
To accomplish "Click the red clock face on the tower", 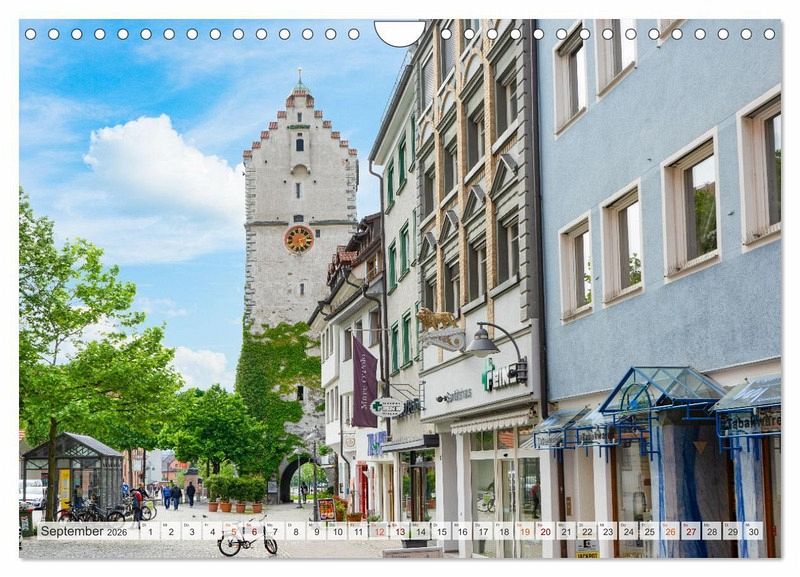I will 298,238.
